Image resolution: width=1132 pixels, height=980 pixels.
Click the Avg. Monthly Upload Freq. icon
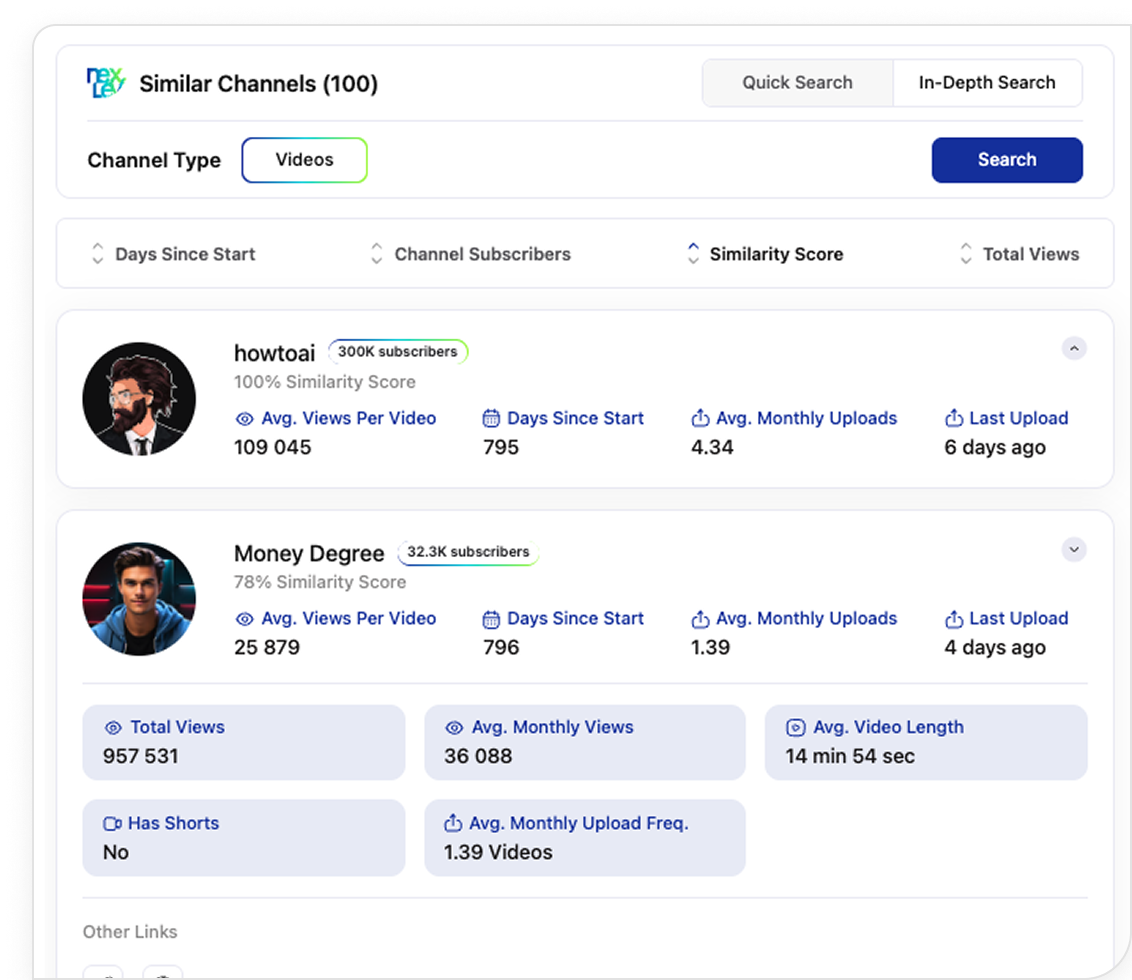(x=453, y=823)
